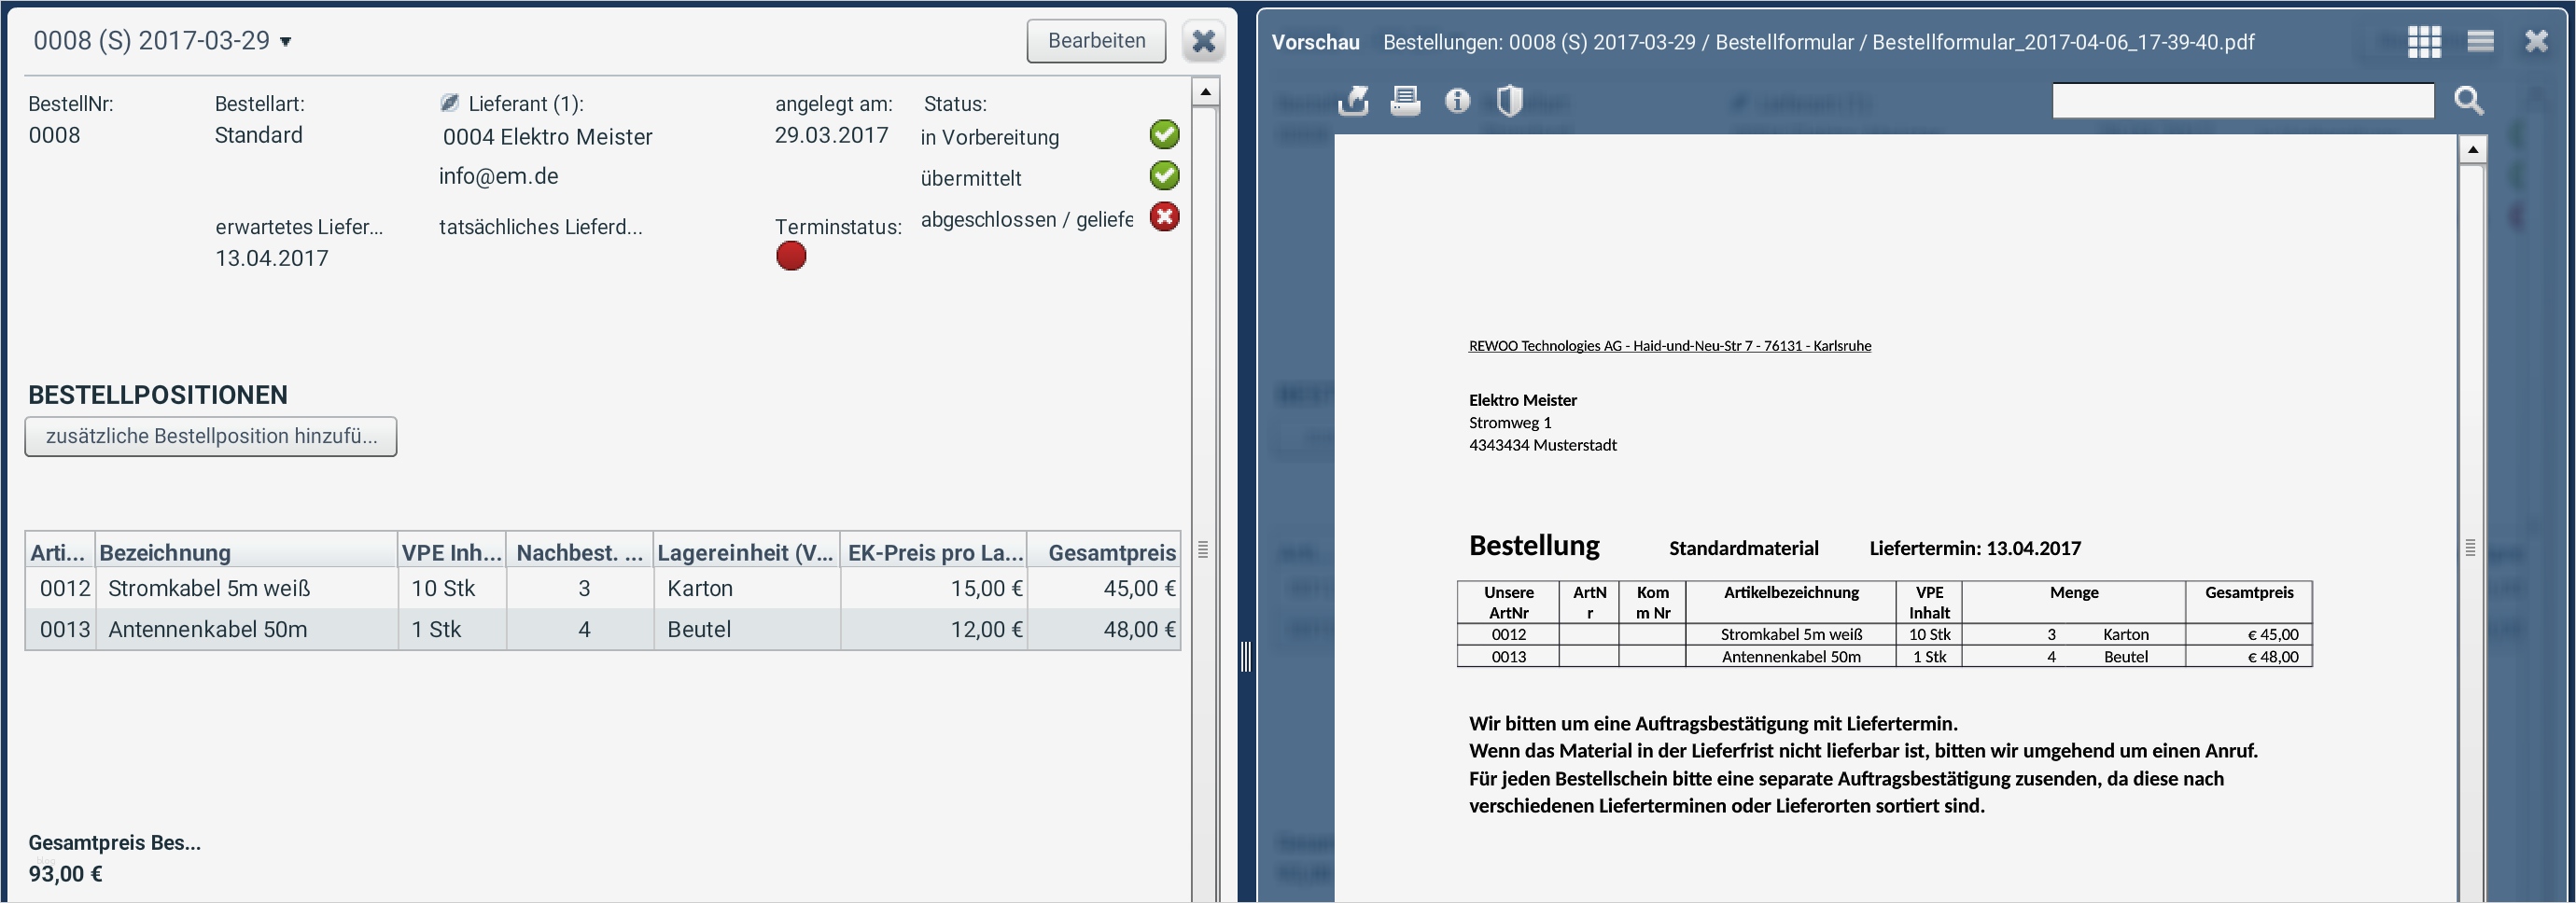Click the shield protection icon in the preview toolbar
The image size is (2576, 903).
tap(1510, 100)
